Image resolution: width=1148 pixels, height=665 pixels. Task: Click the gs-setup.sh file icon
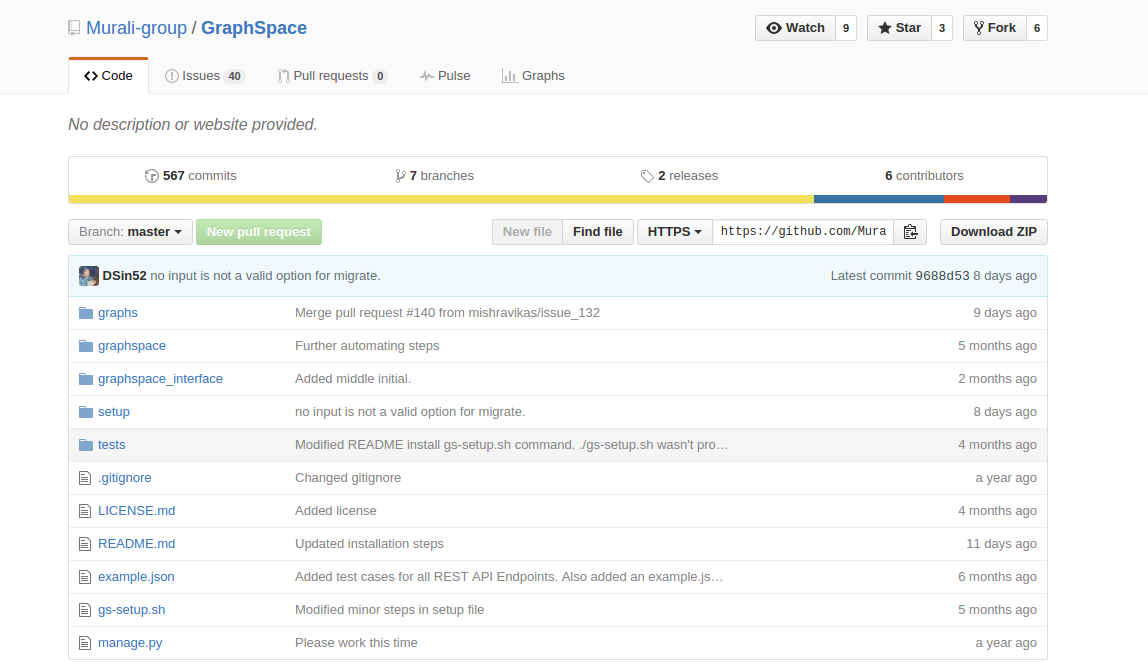pyautogui.click(x=85, y=610)
